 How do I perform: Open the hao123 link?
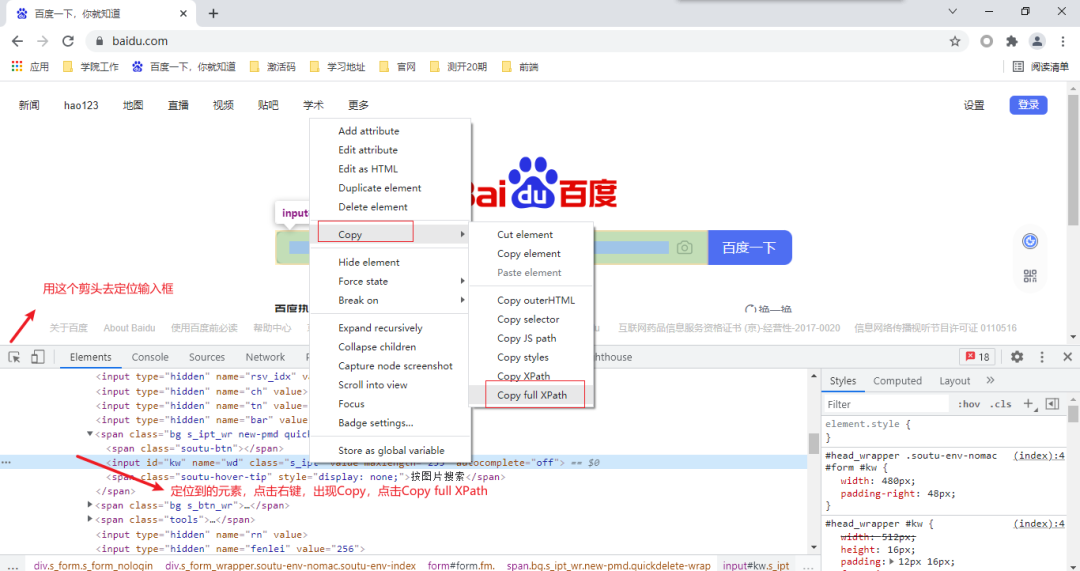tap(81, 105)
